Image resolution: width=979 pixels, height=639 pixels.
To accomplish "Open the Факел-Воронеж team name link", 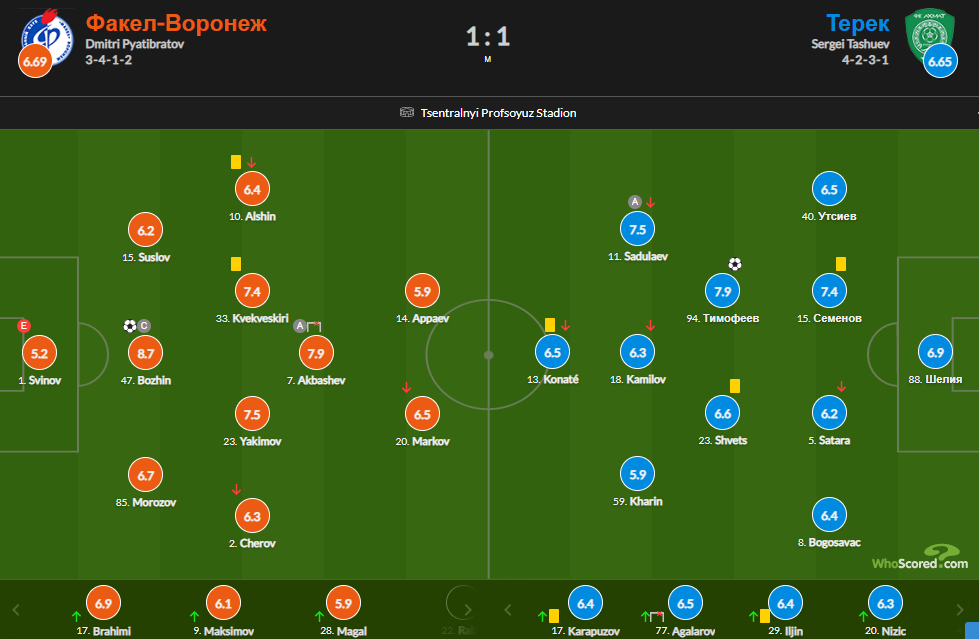I will (x=176, y=22).
